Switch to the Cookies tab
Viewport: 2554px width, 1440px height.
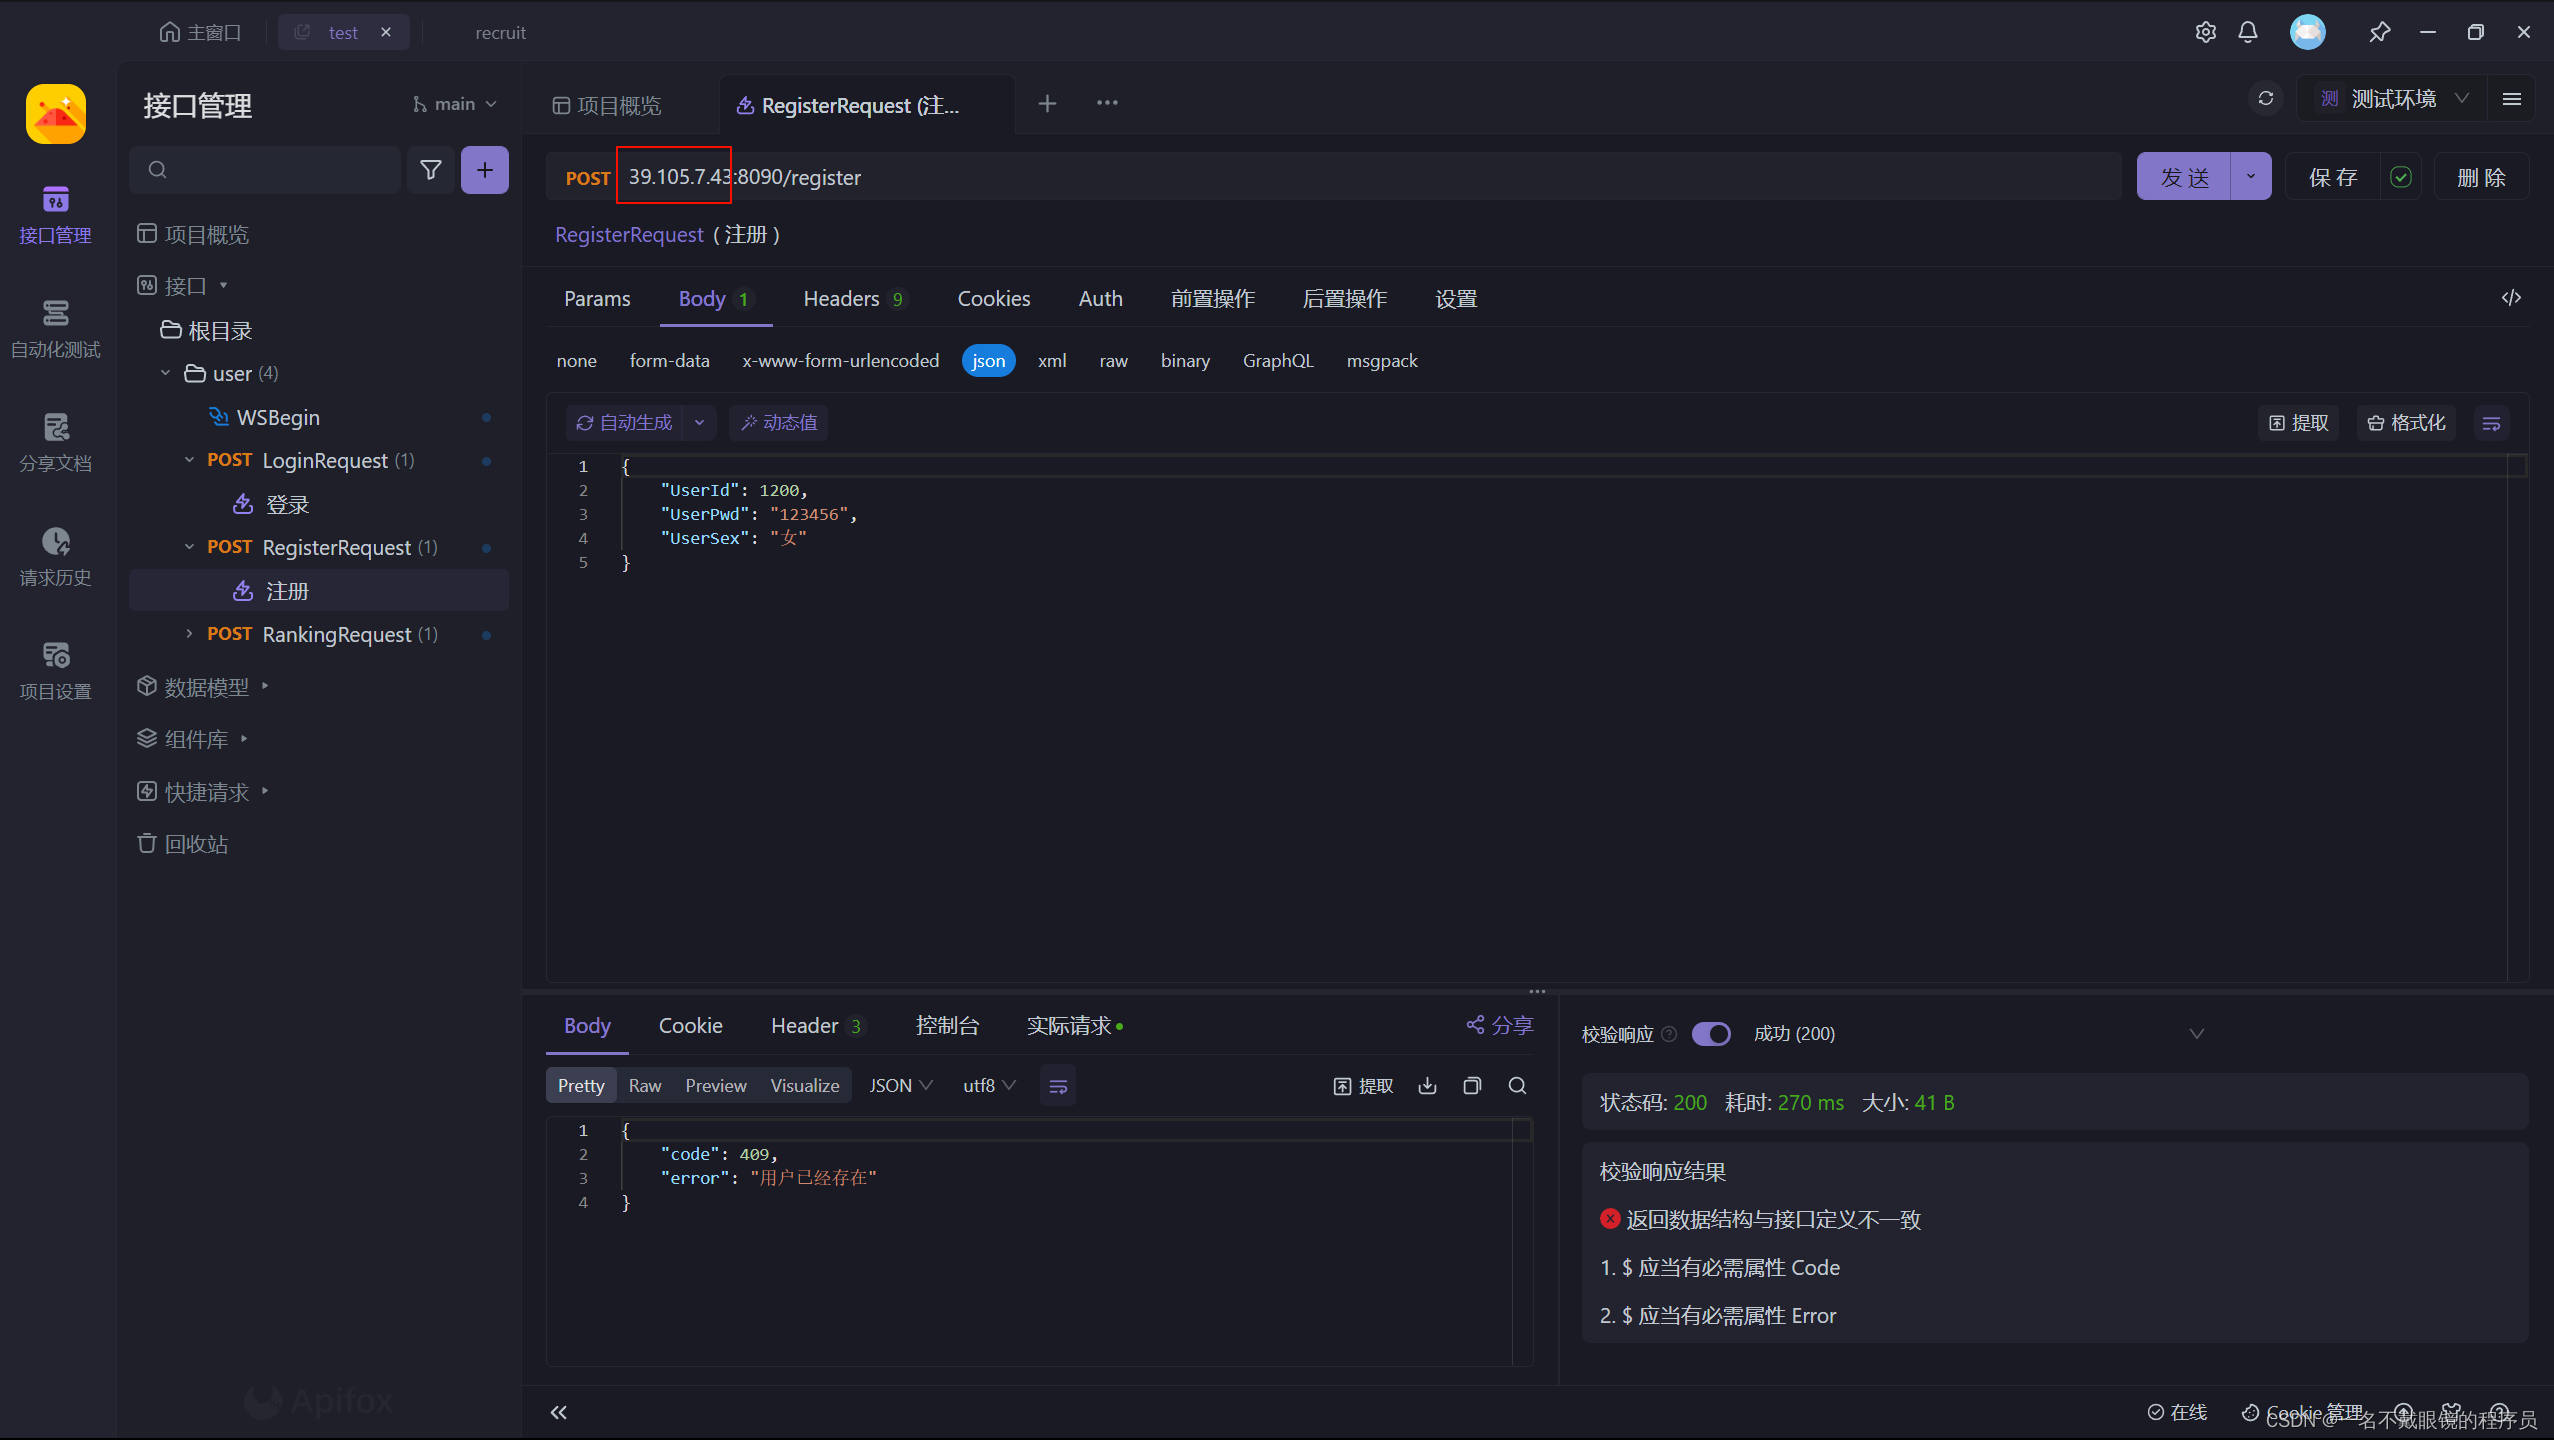(x=993, y=299)
